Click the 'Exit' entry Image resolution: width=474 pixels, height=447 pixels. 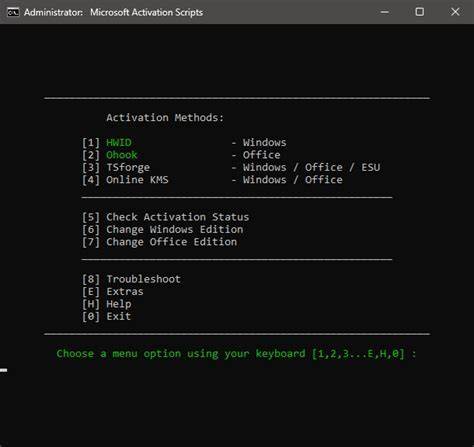click(x=119, y=316)
